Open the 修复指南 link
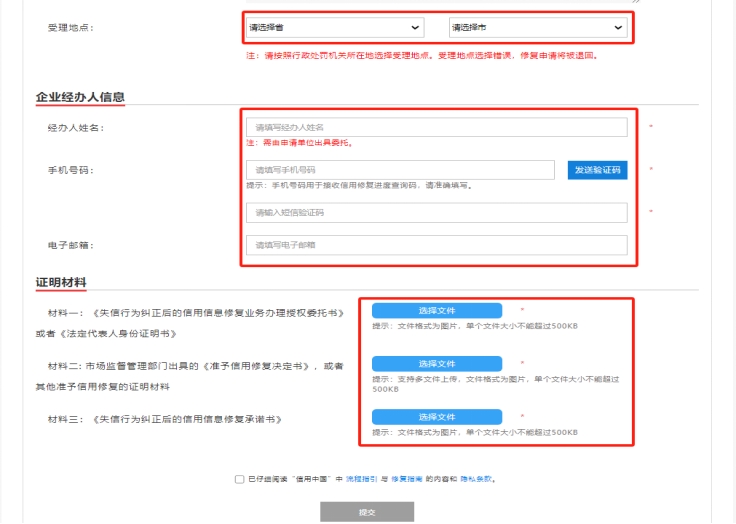The image size is (736, 524). pos(408,479)
